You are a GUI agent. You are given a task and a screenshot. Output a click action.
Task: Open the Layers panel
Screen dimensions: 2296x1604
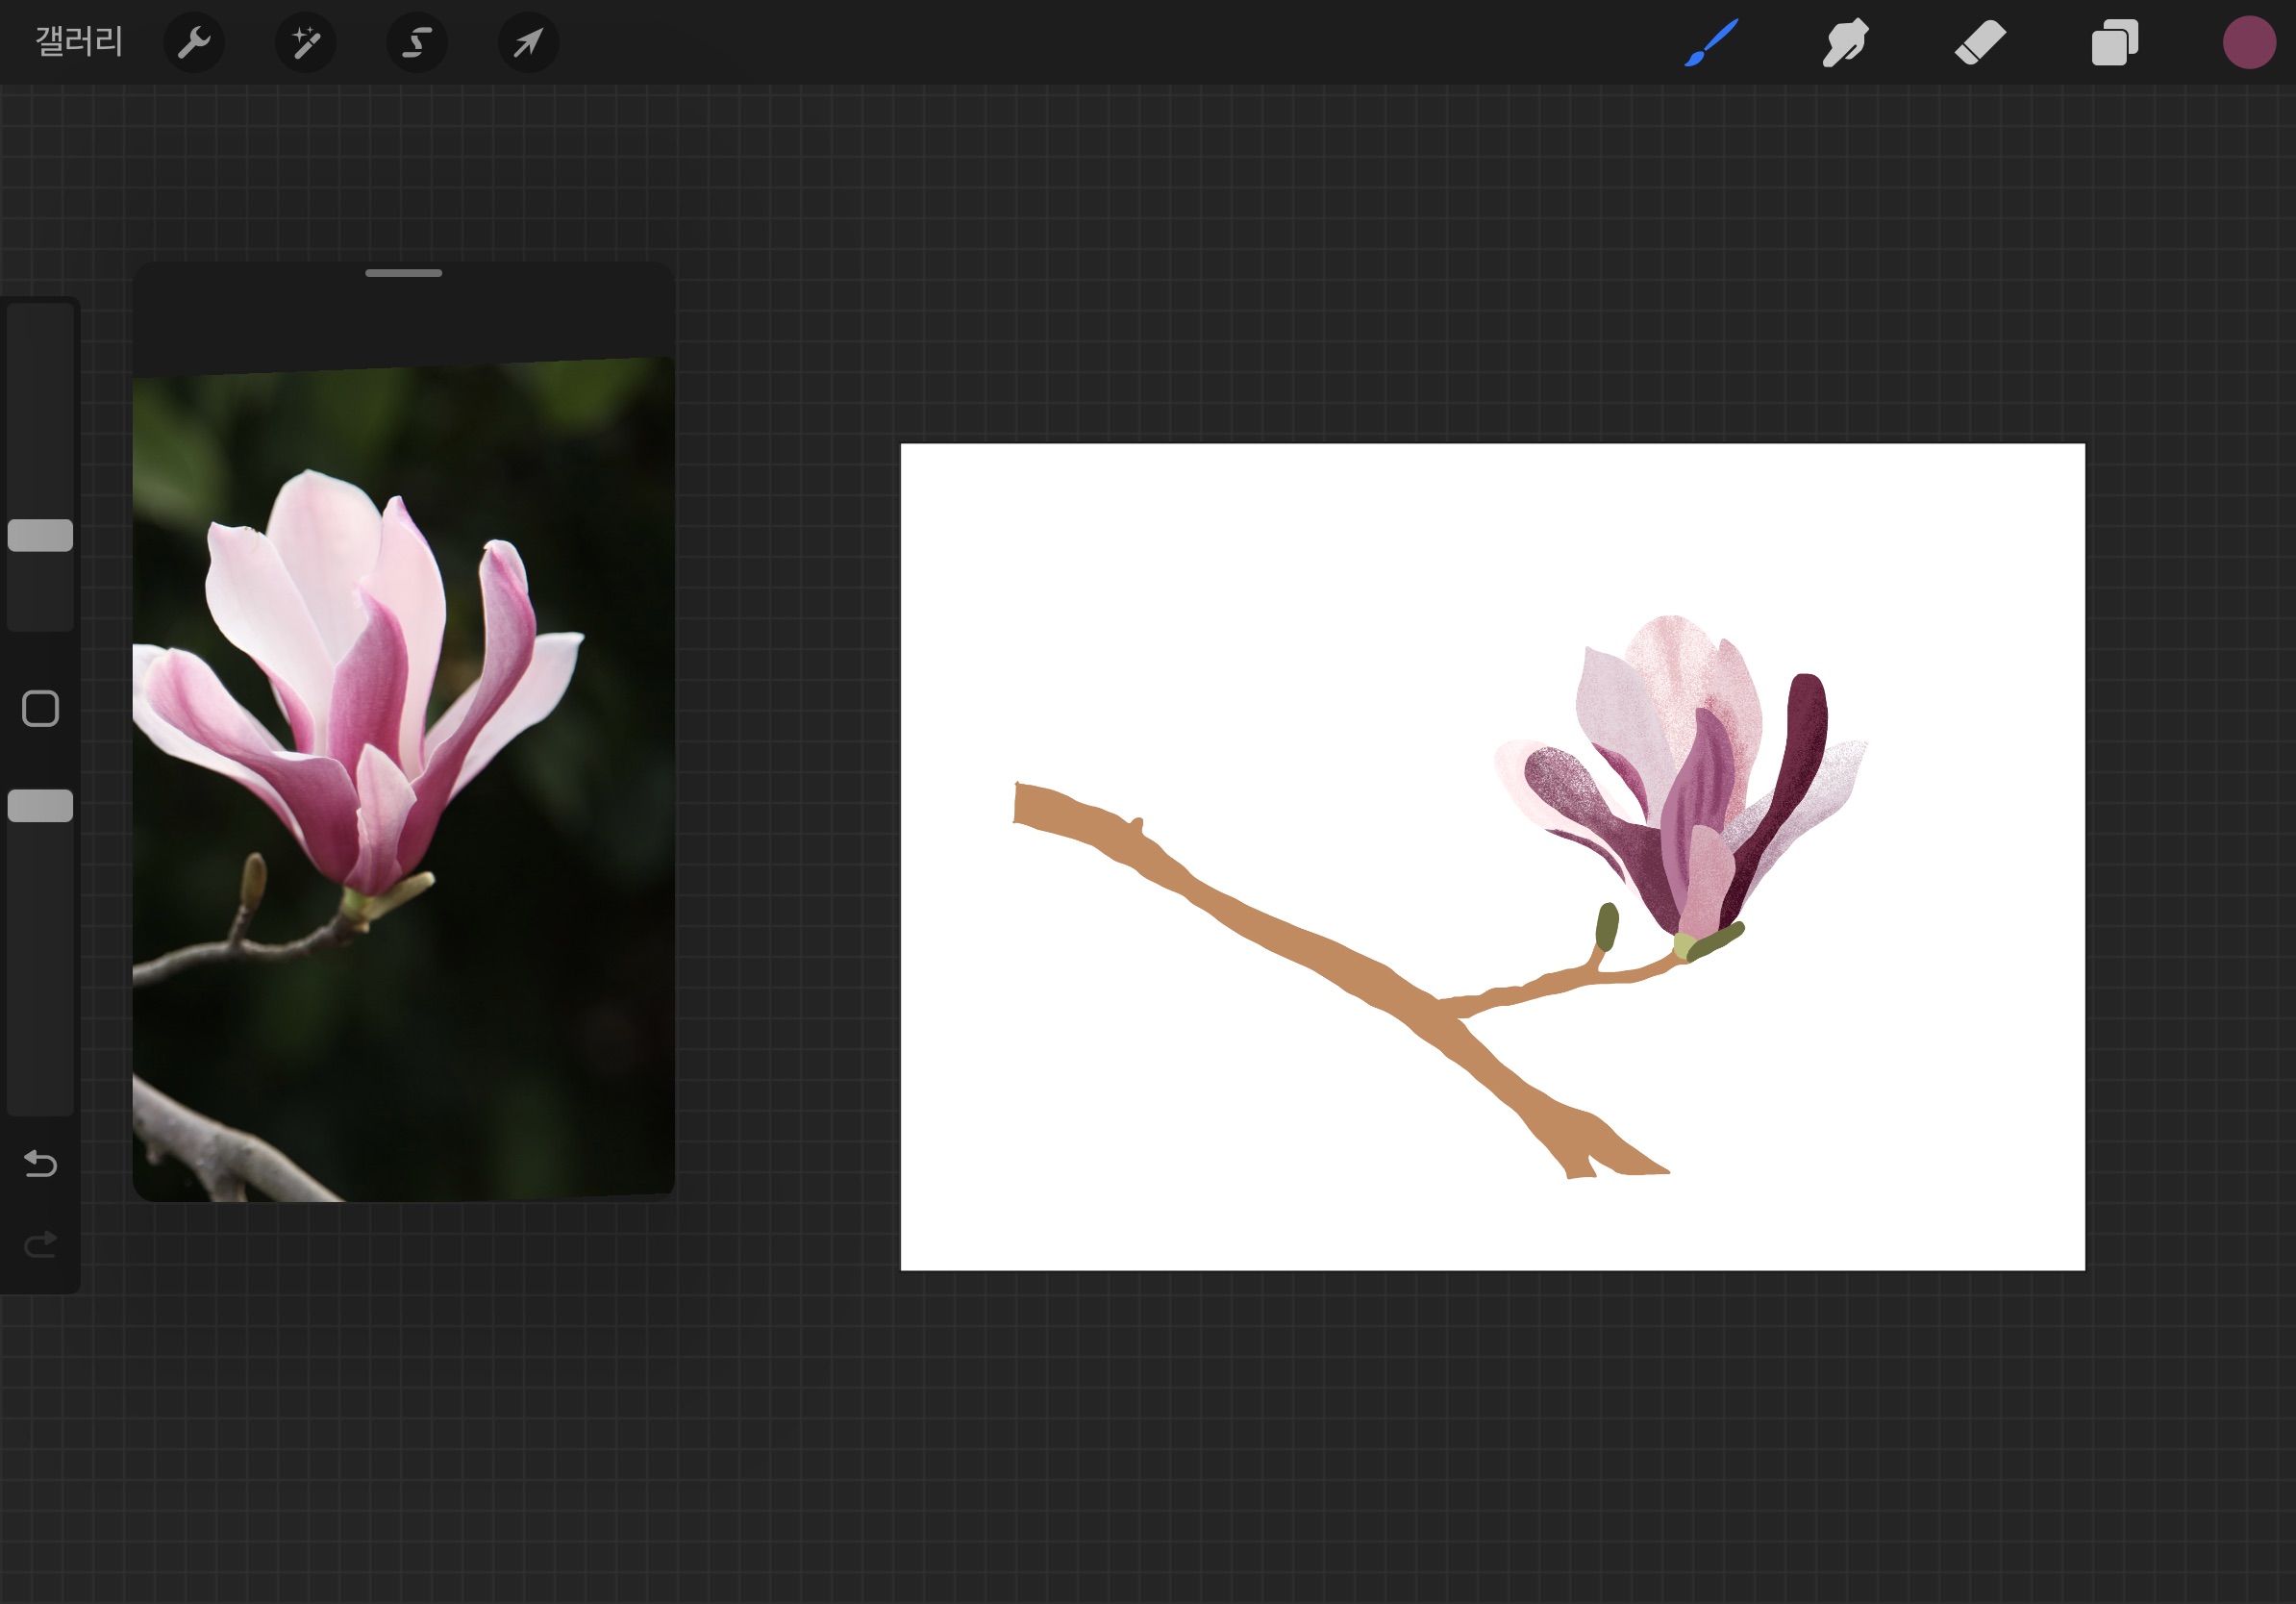(x=2114, y=43)
